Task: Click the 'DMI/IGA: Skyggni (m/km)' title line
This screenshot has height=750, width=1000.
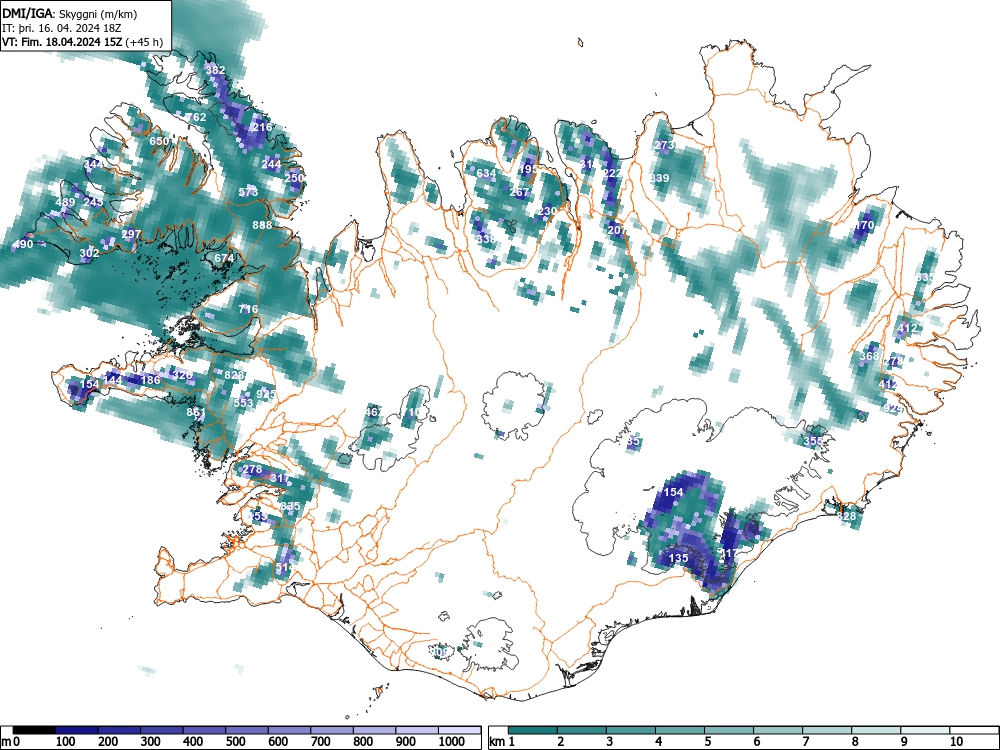Action: (x=69, y=13)
